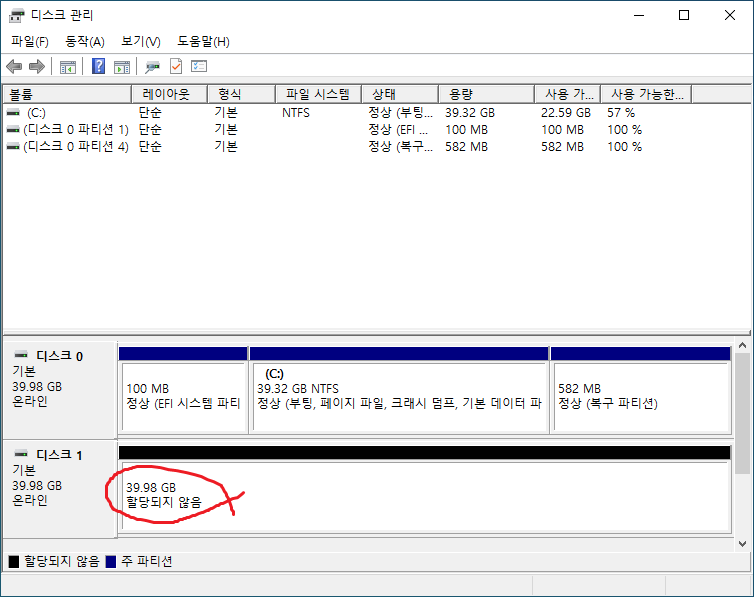The height and width of the screenshot is (597, 754).
Task: Select the (C:) 39.32 GB NTFS partition block
Action: (x=399, y=390)
